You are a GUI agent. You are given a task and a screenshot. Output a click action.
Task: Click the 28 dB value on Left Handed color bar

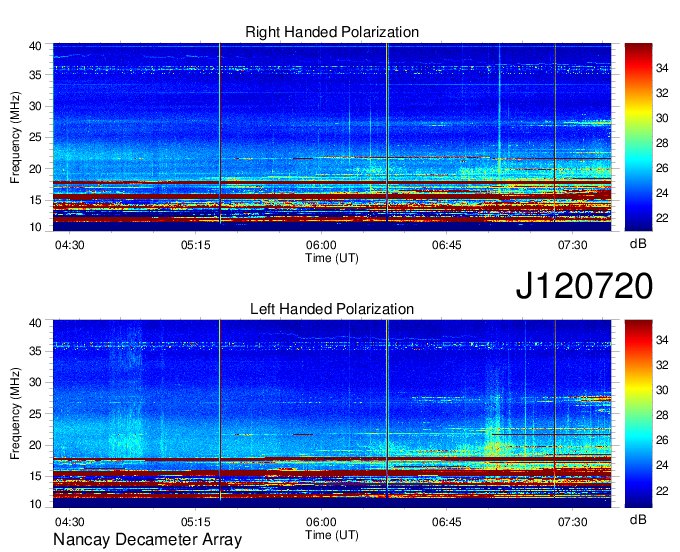click(x=662, y=415)
